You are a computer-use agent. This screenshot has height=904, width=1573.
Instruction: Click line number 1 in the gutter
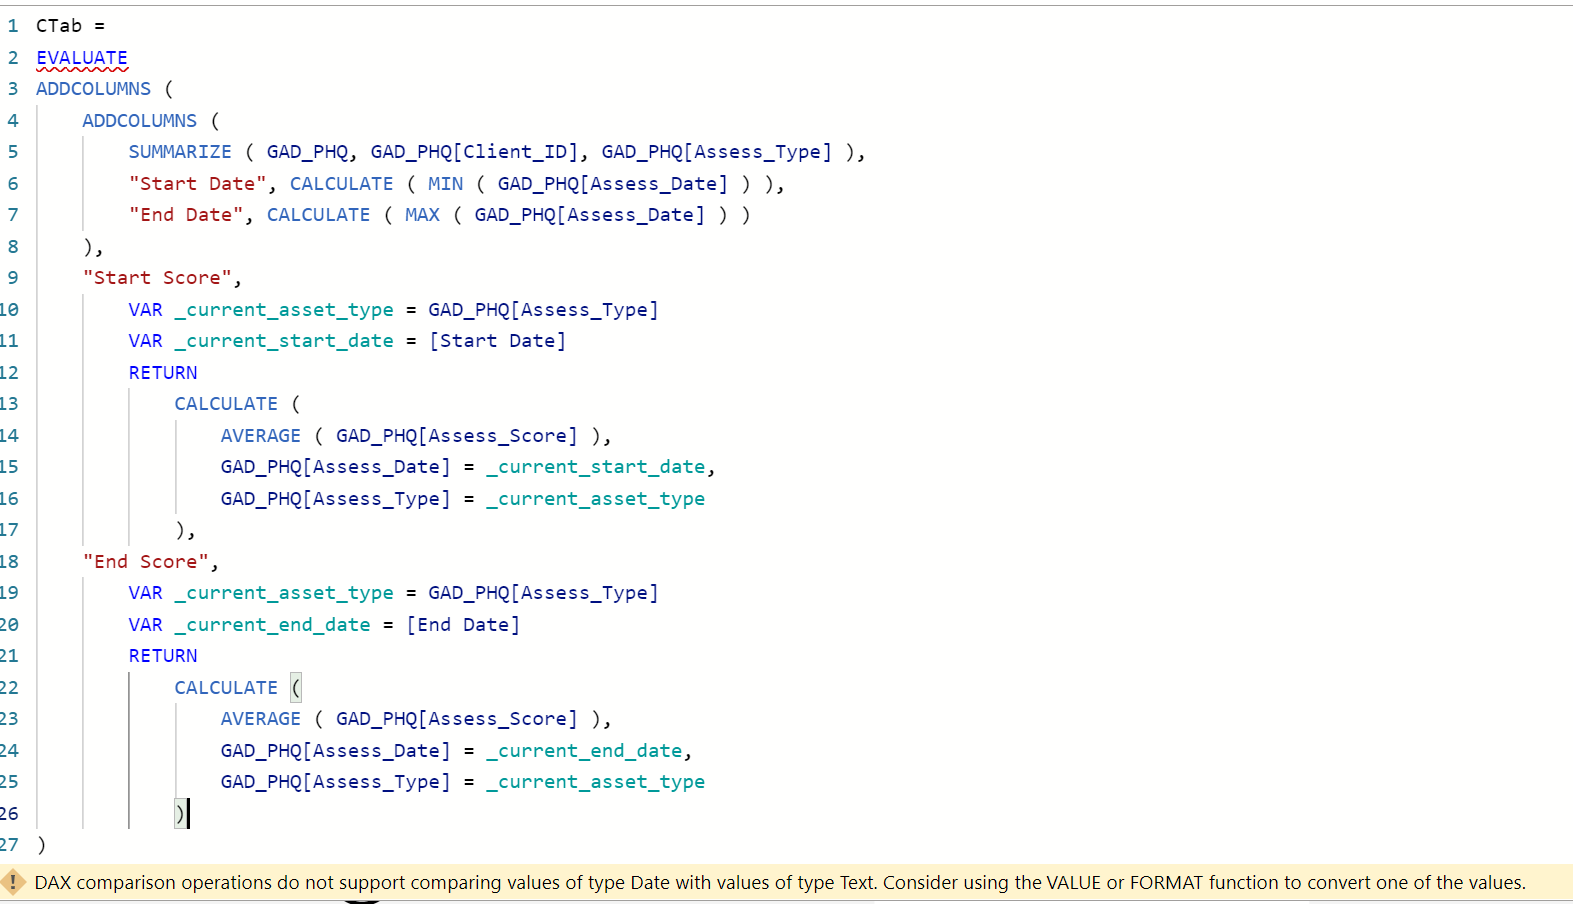13,26
